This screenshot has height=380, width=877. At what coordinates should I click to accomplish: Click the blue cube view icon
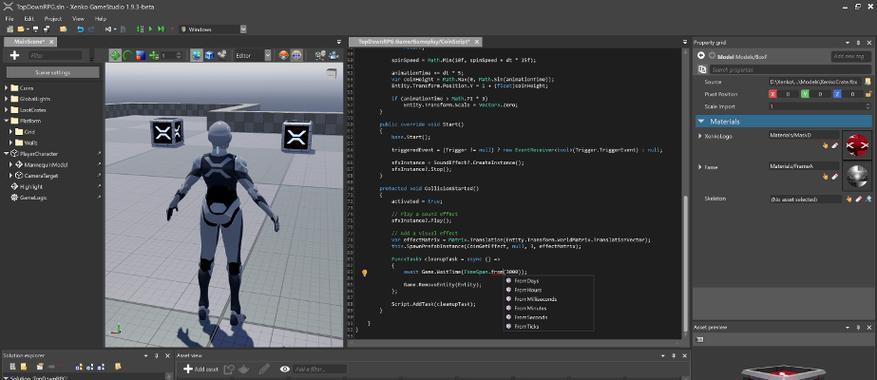[x=210, y=55]
